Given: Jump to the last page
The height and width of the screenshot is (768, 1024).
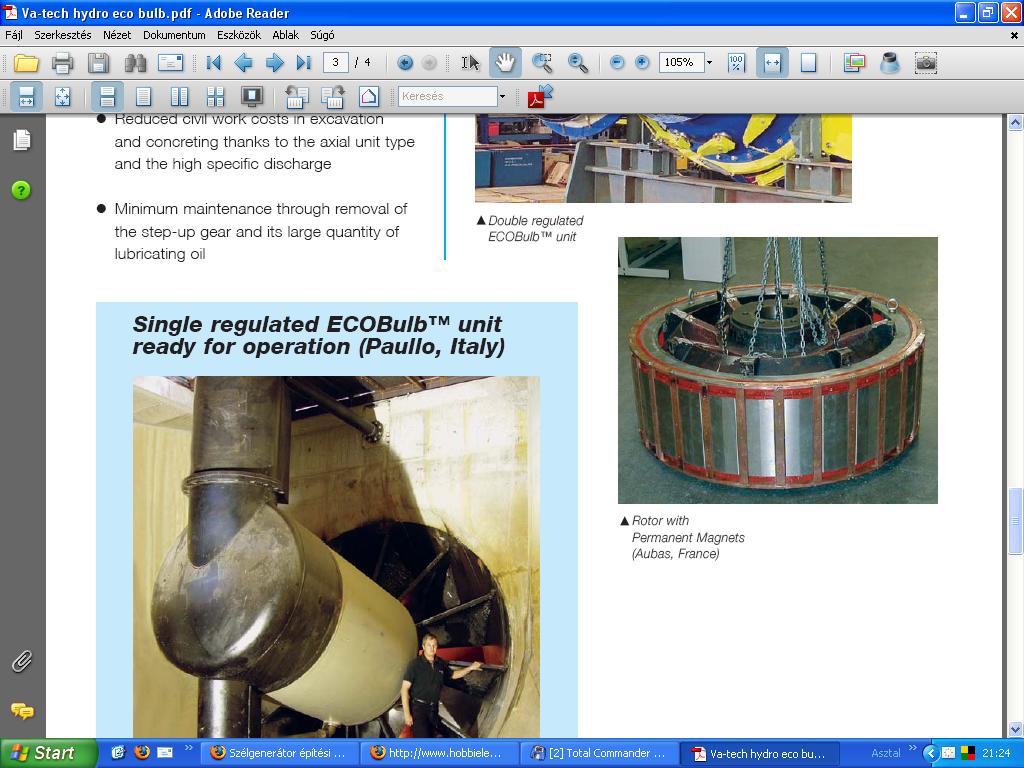Looking at the screenshot, I should click(x=304, y=63).
